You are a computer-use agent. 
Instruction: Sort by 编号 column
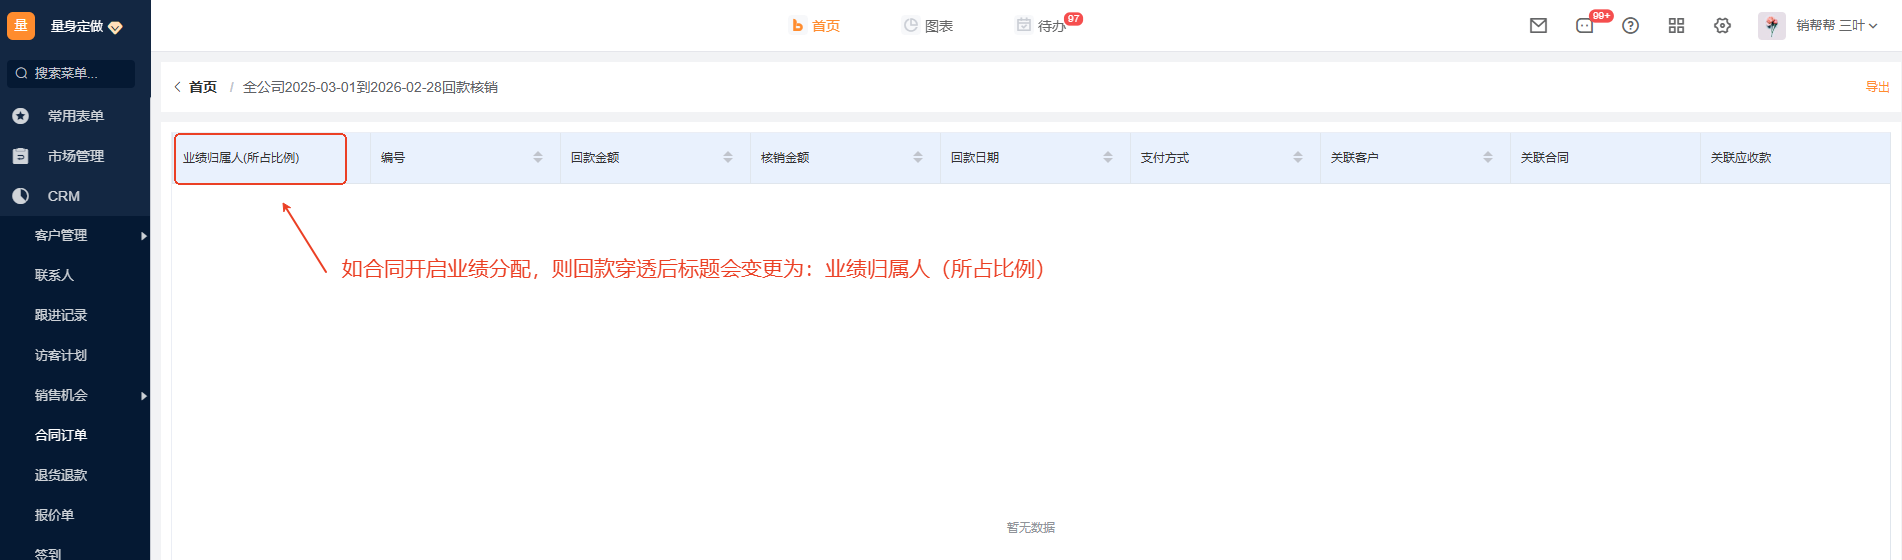538,157
